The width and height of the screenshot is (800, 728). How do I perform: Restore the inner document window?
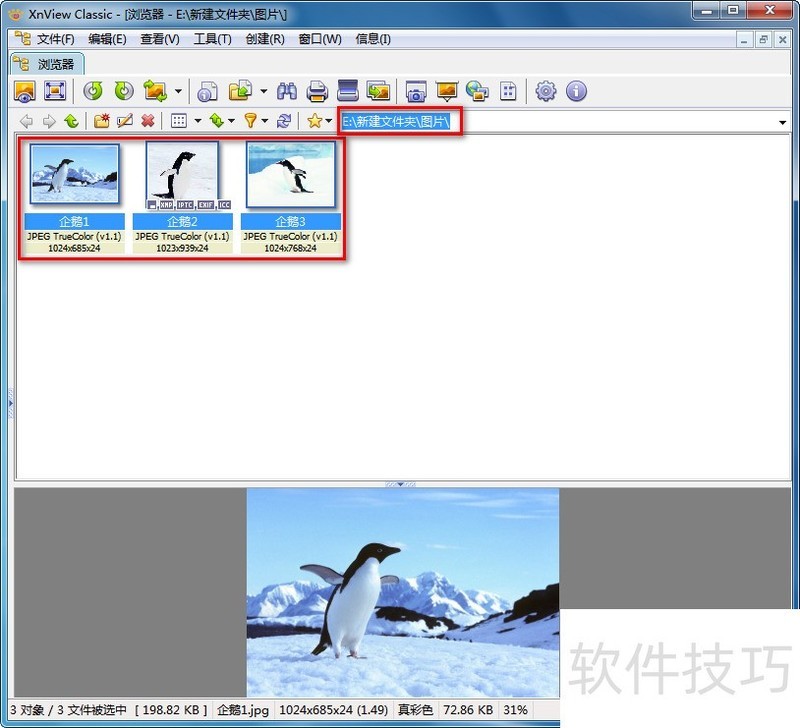click(763, 39)
